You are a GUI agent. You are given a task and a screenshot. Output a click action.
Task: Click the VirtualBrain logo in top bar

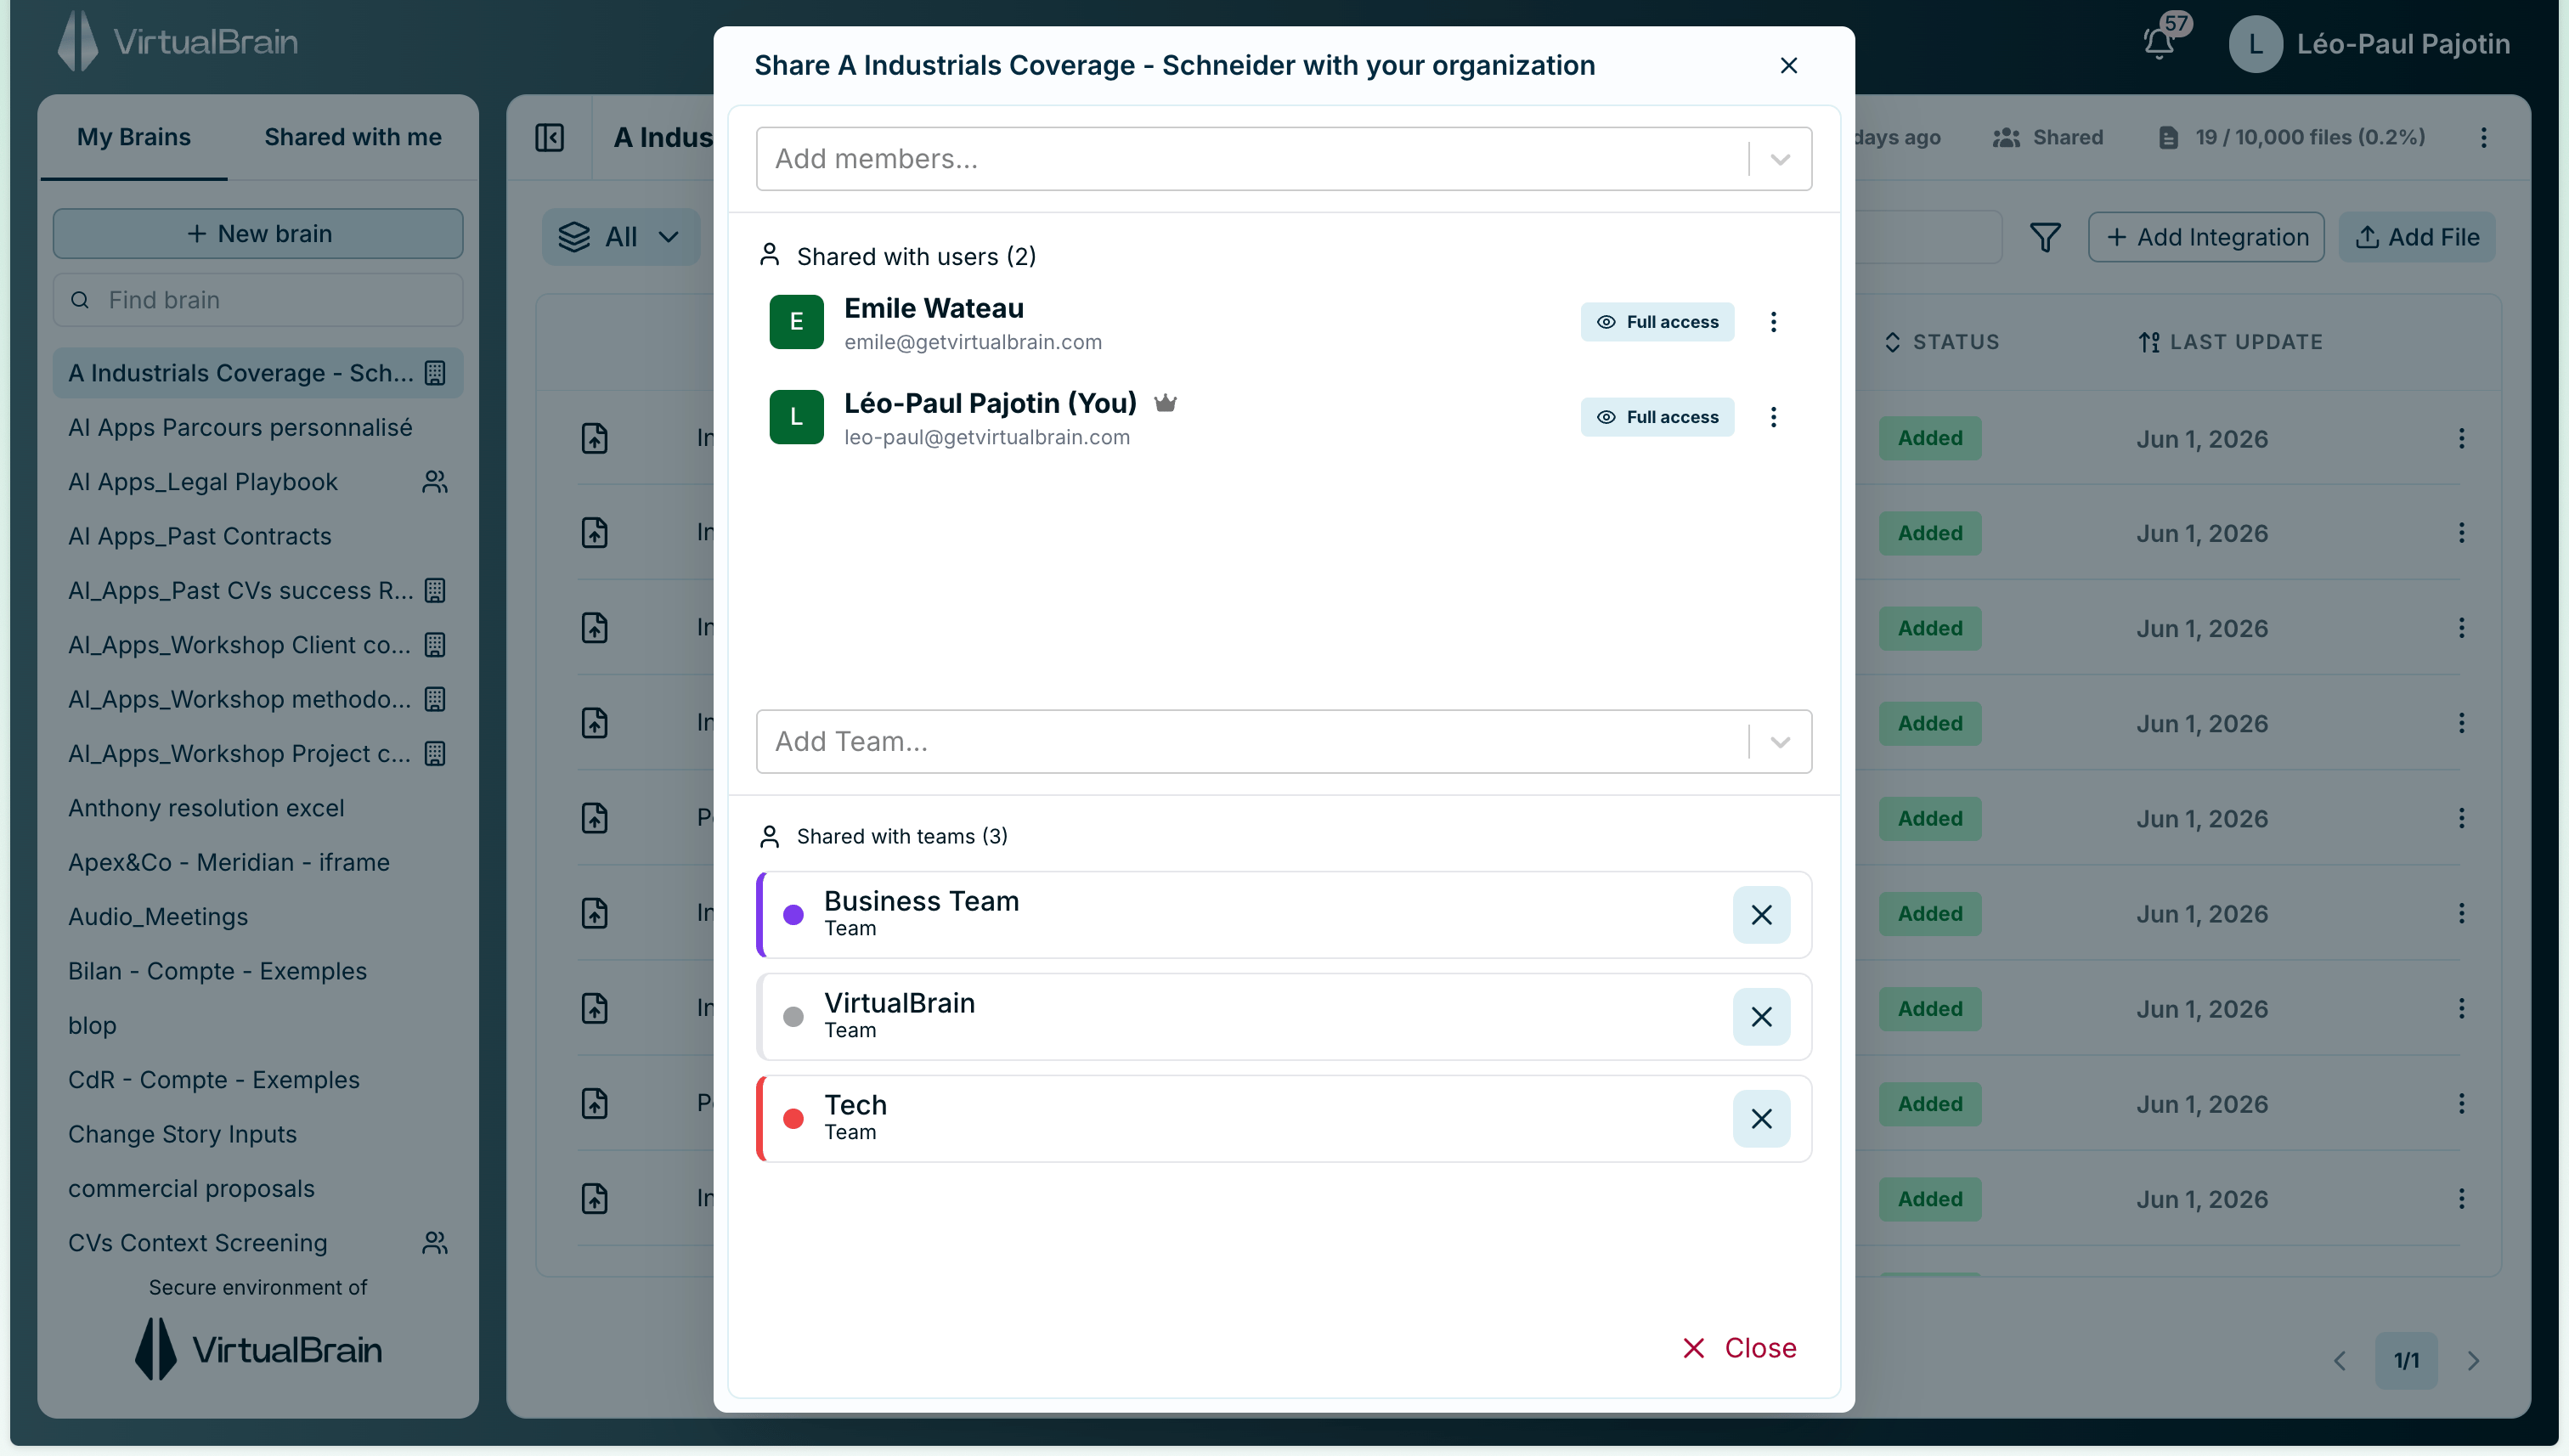pos(177,42)
